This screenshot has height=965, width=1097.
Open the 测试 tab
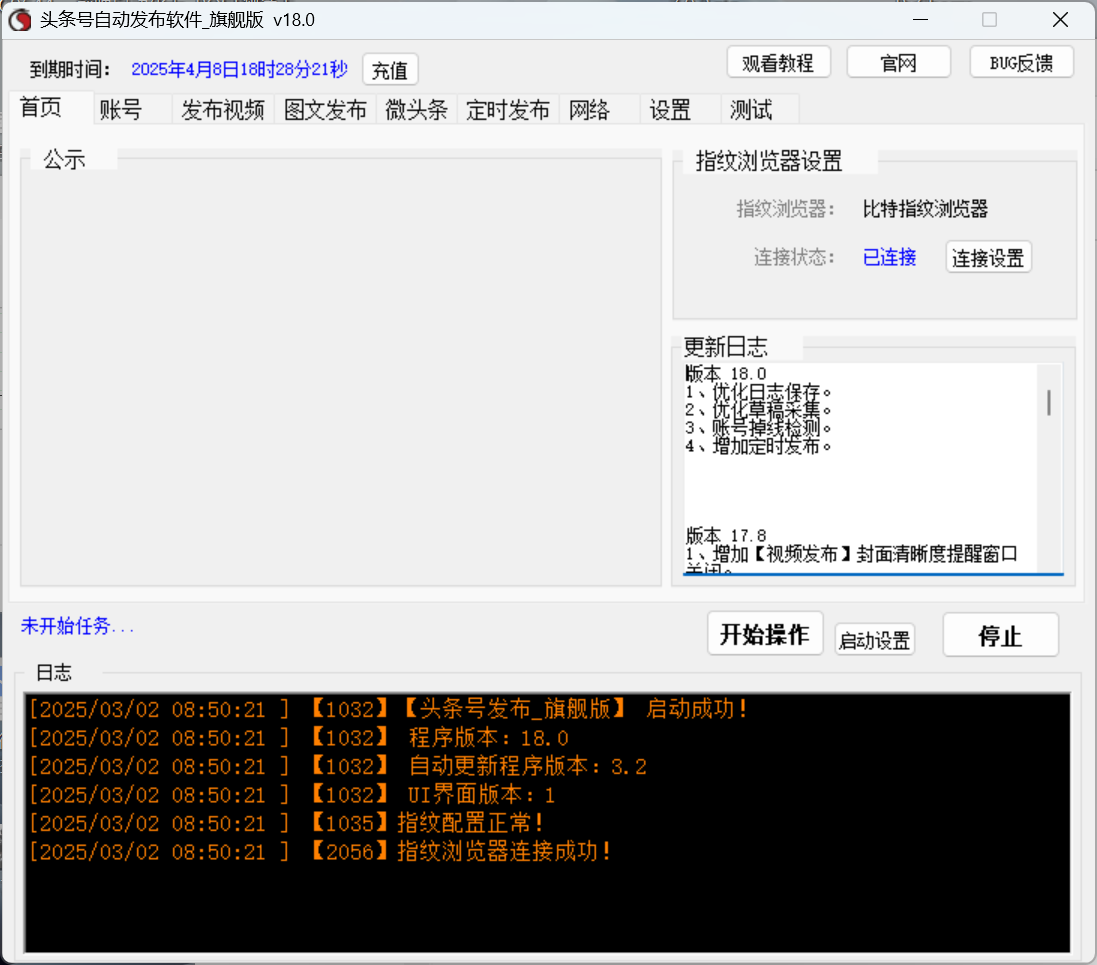[761, 110]
